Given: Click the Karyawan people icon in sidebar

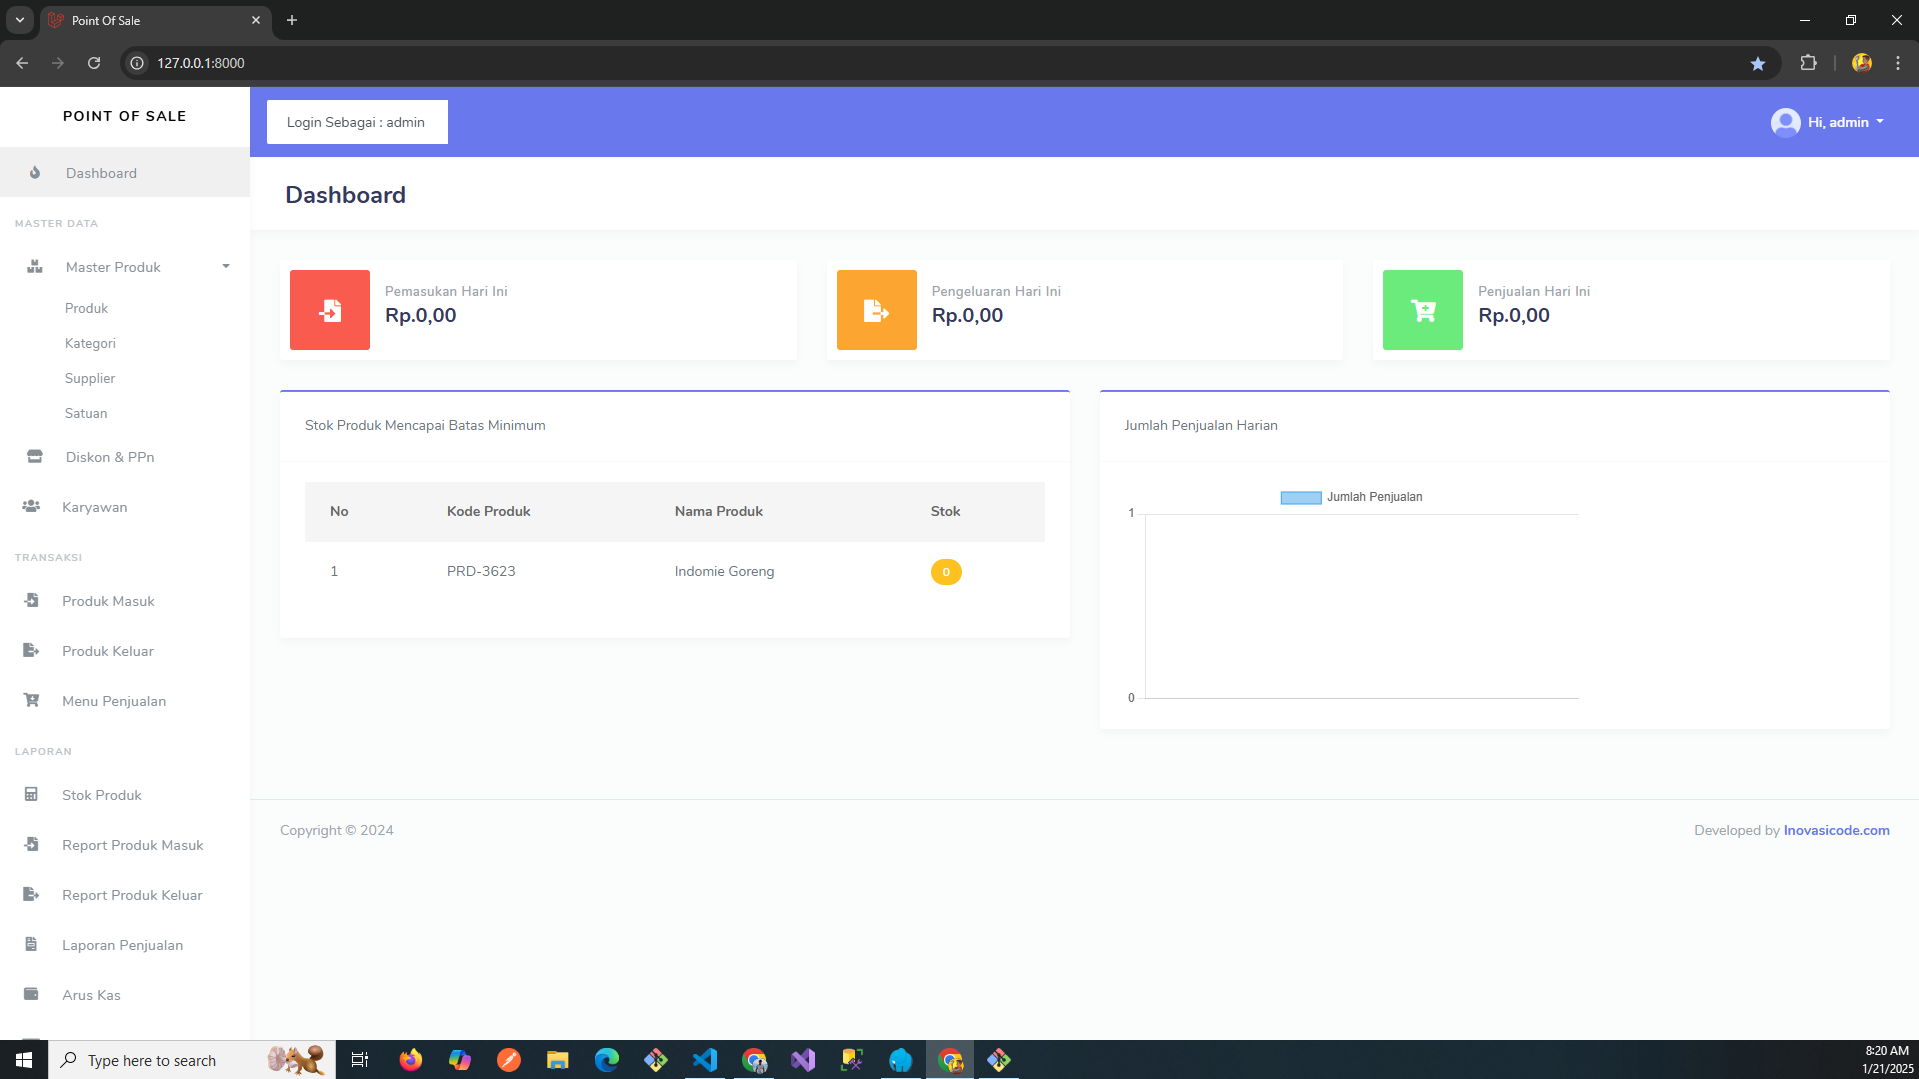Looking at the screenshot, I should [31, 507].
